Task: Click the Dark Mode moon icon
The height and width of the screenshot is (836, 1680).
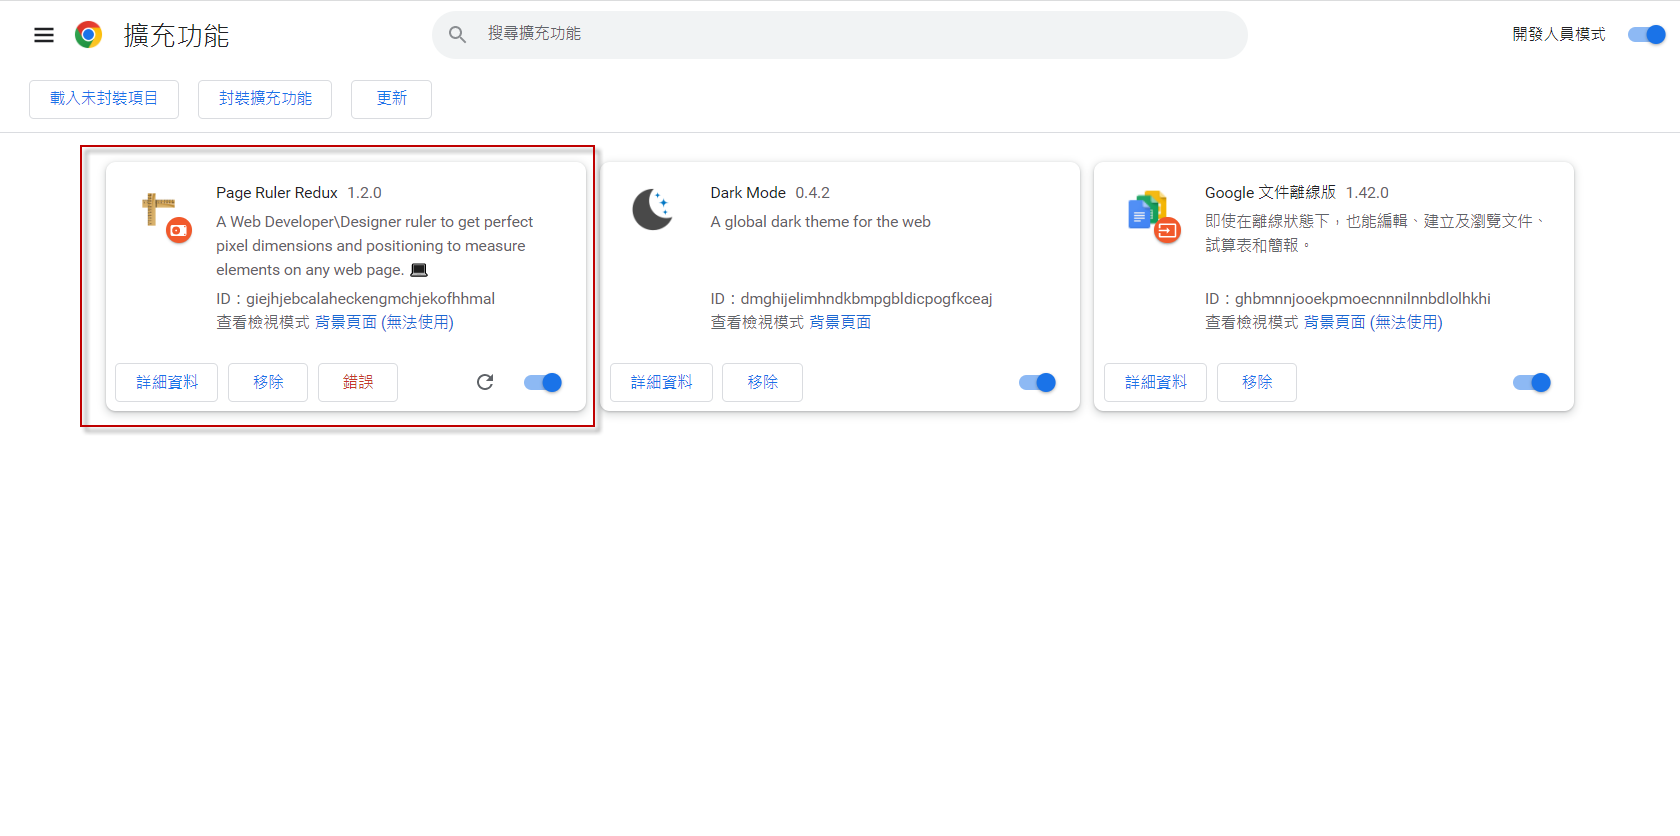Action: point(652,209)
